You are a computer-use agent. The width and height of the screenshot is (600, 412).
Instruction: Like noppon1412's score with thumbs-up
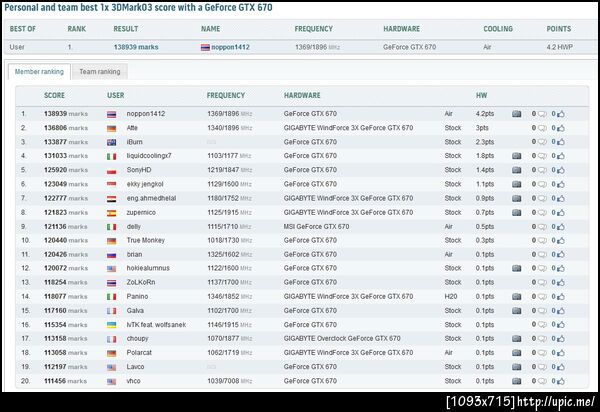point(561,114)
